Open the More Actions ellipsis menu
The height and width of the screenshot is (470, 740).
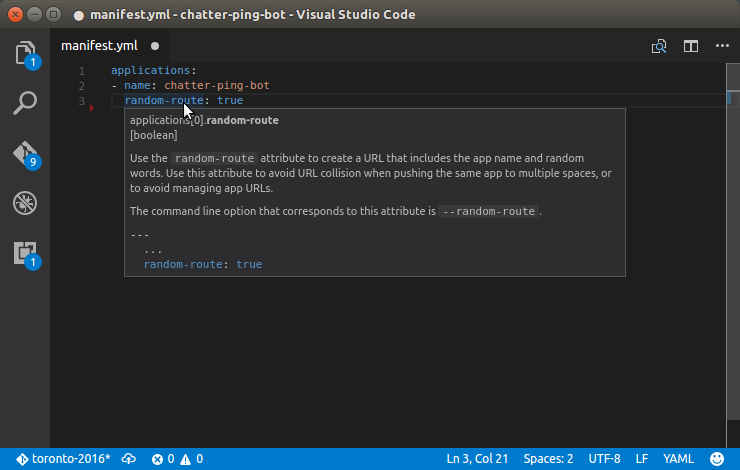point(722,46)
